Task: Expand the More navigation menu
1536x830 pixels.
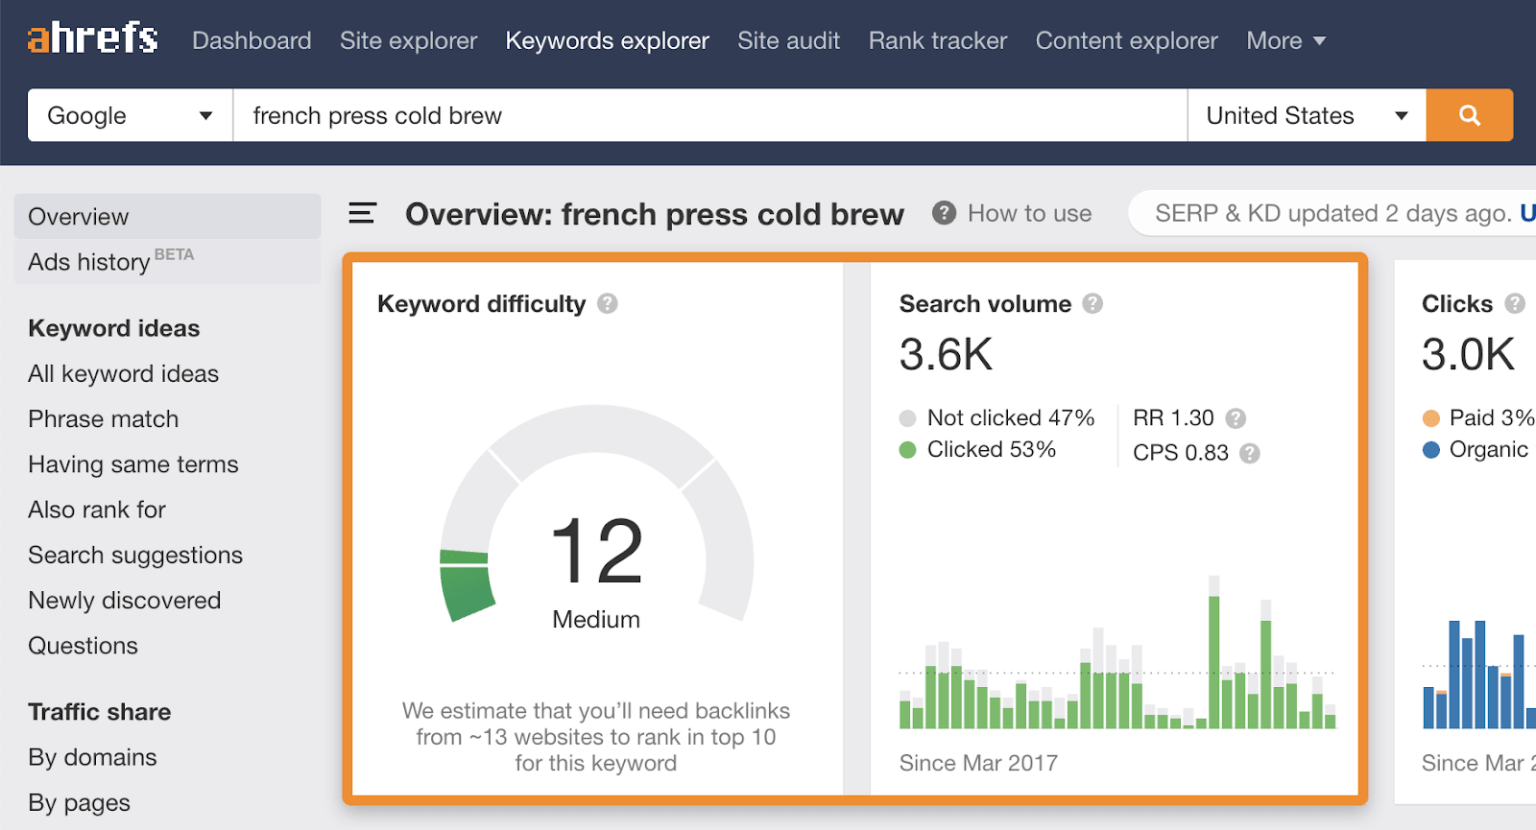Action: point(1285,41)
